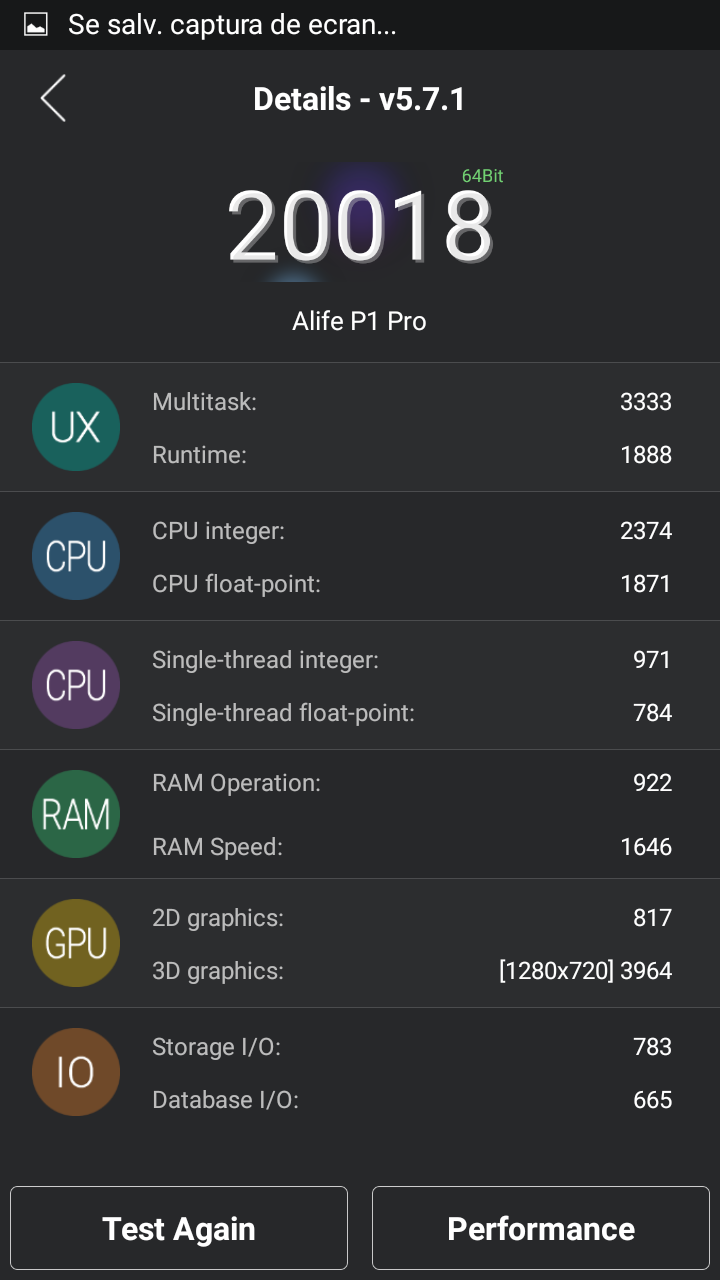Image resolution: width=720 pixels, height=1280 pixels.
Task: Select the Database I/O row
Action: point(411,1100)
